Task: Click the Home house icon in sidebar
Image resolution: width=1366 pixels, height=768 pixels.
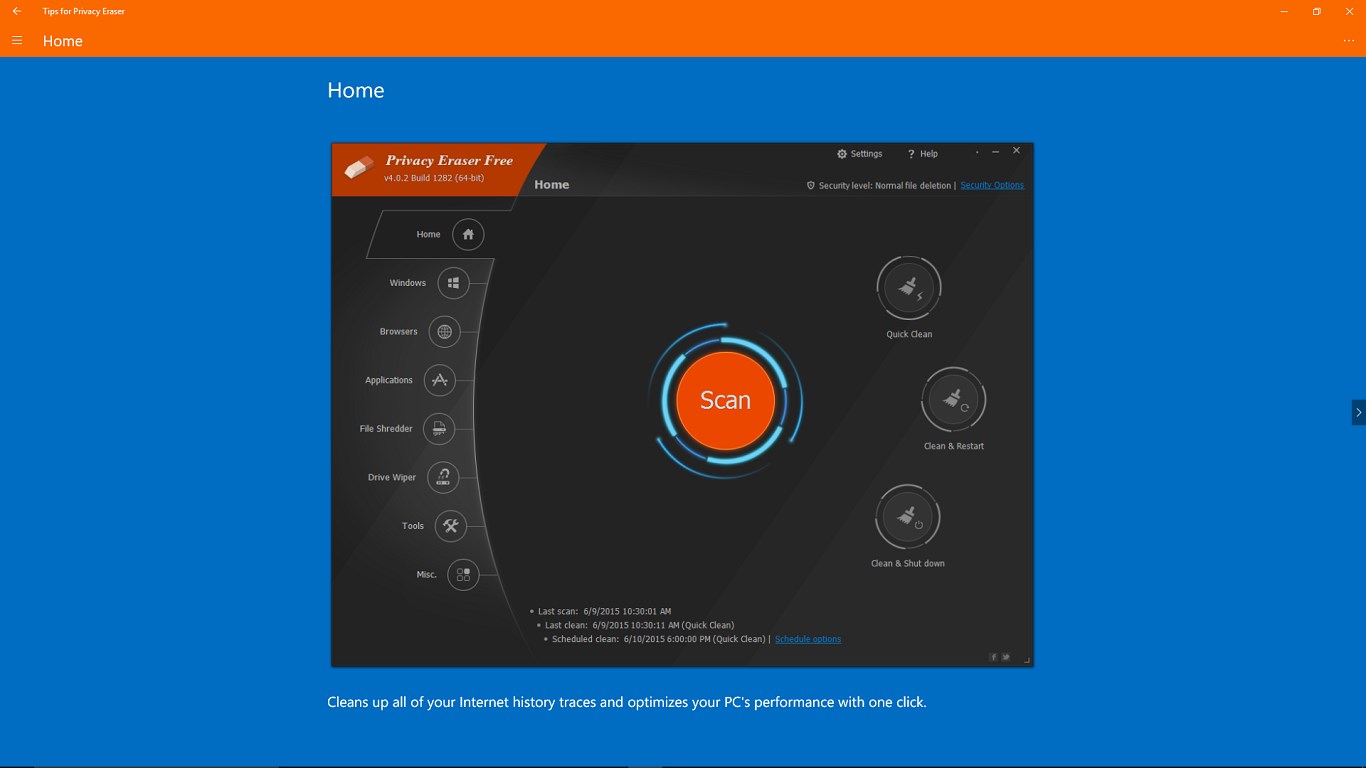Action: [468, 234]
